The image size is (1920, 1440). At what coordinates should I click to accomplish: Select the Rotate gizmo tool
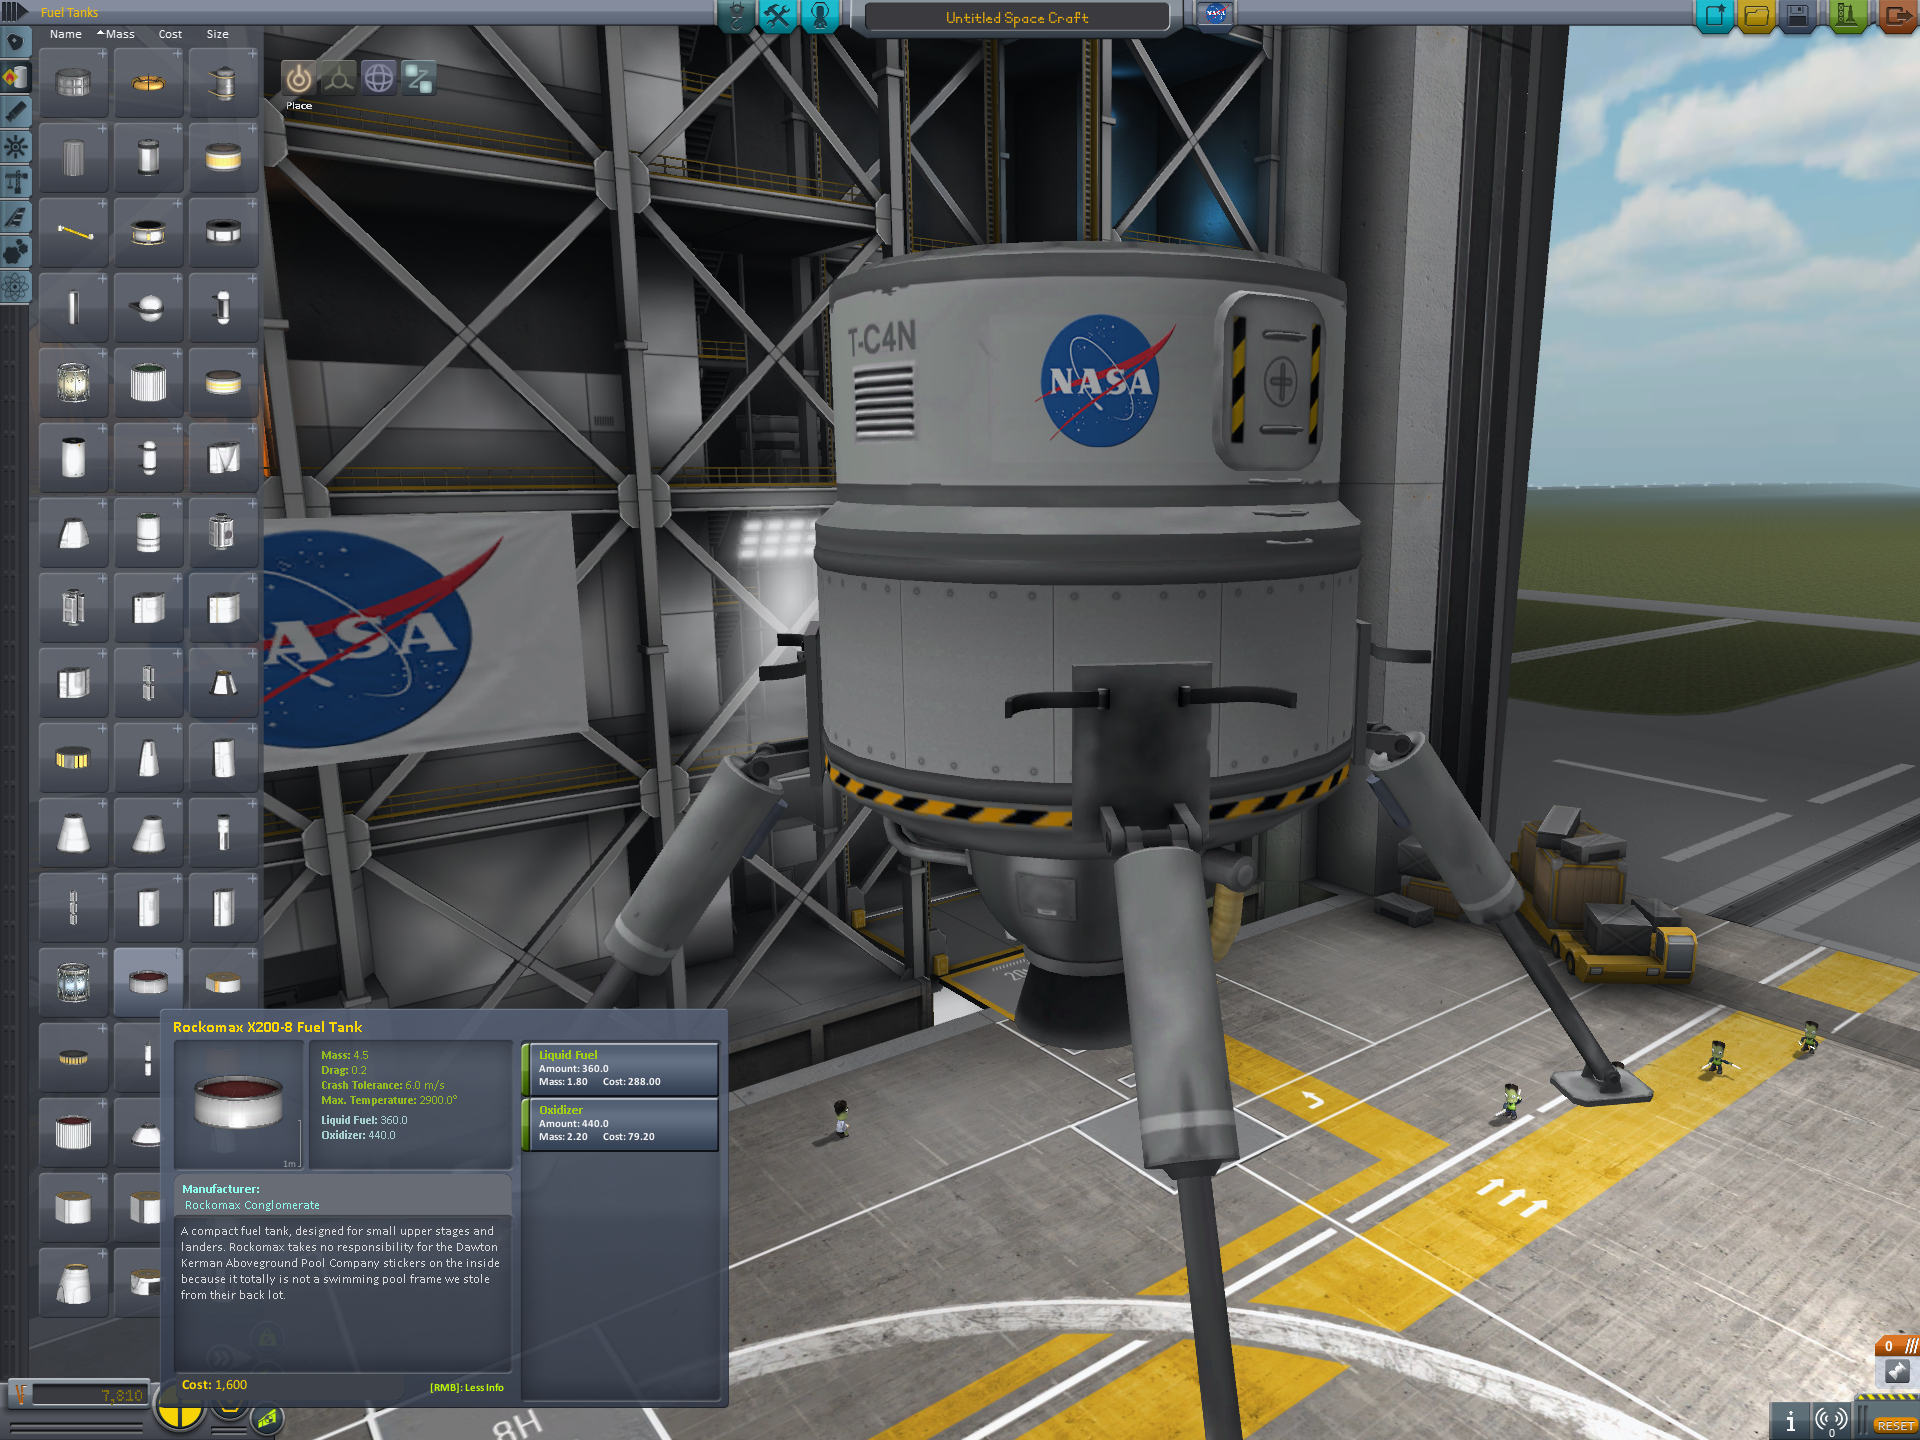[378, 78]
